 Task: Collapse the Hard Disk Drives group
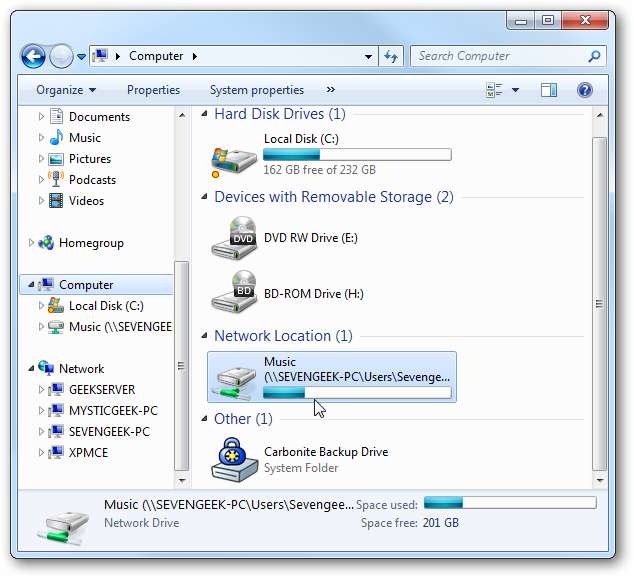205,114
